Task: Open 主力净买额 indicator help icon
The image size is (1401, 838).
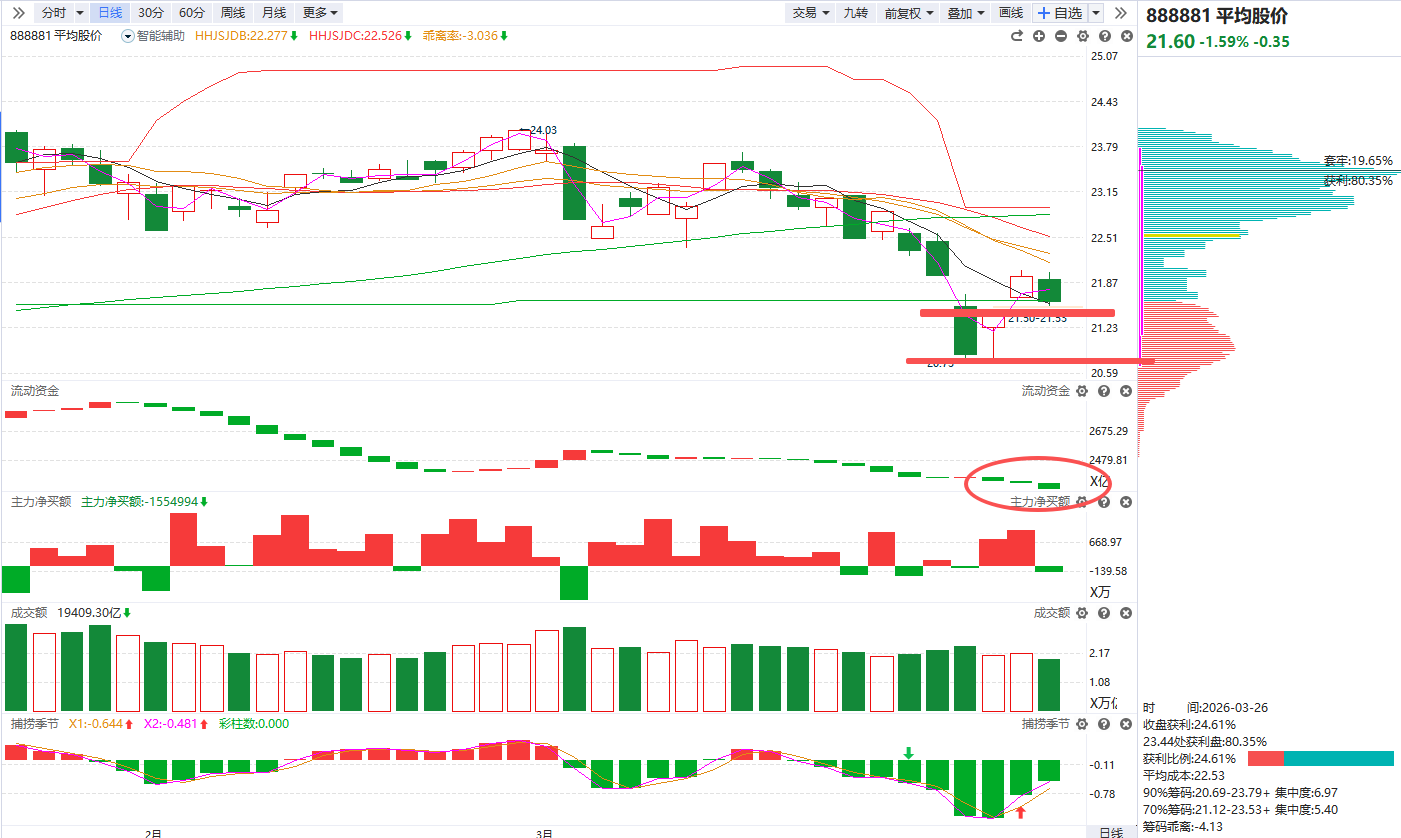Action: (1103, 502)
